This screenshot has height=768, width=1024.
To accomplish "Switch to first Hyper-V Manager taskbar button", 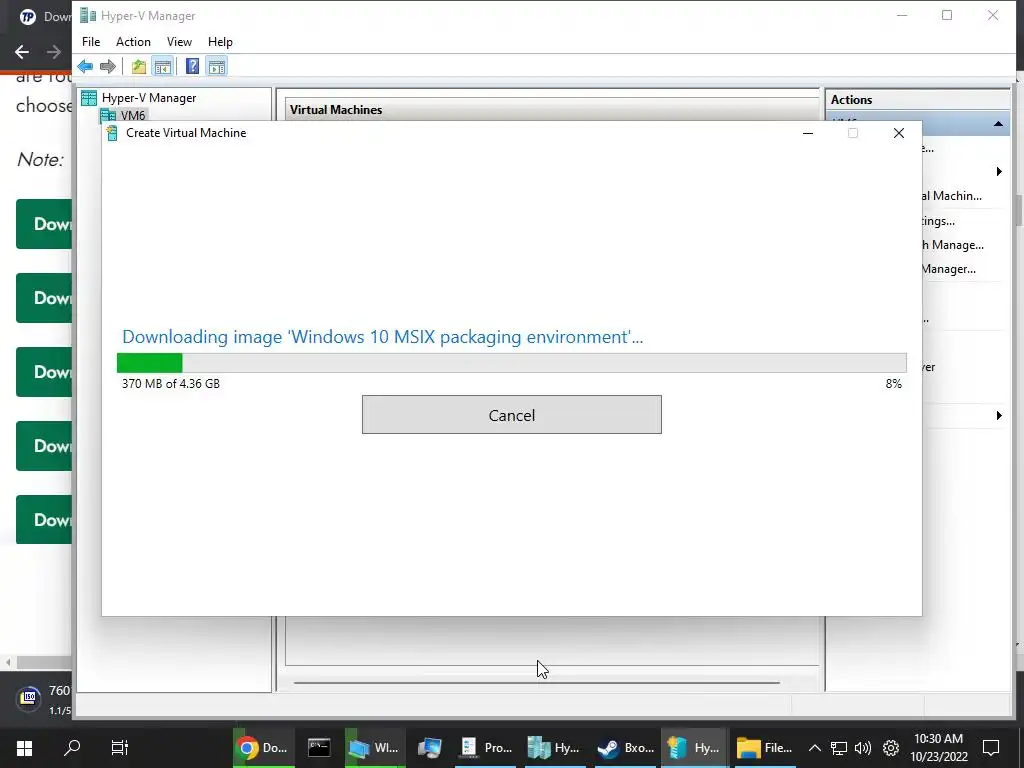I will tap(554, 748).
